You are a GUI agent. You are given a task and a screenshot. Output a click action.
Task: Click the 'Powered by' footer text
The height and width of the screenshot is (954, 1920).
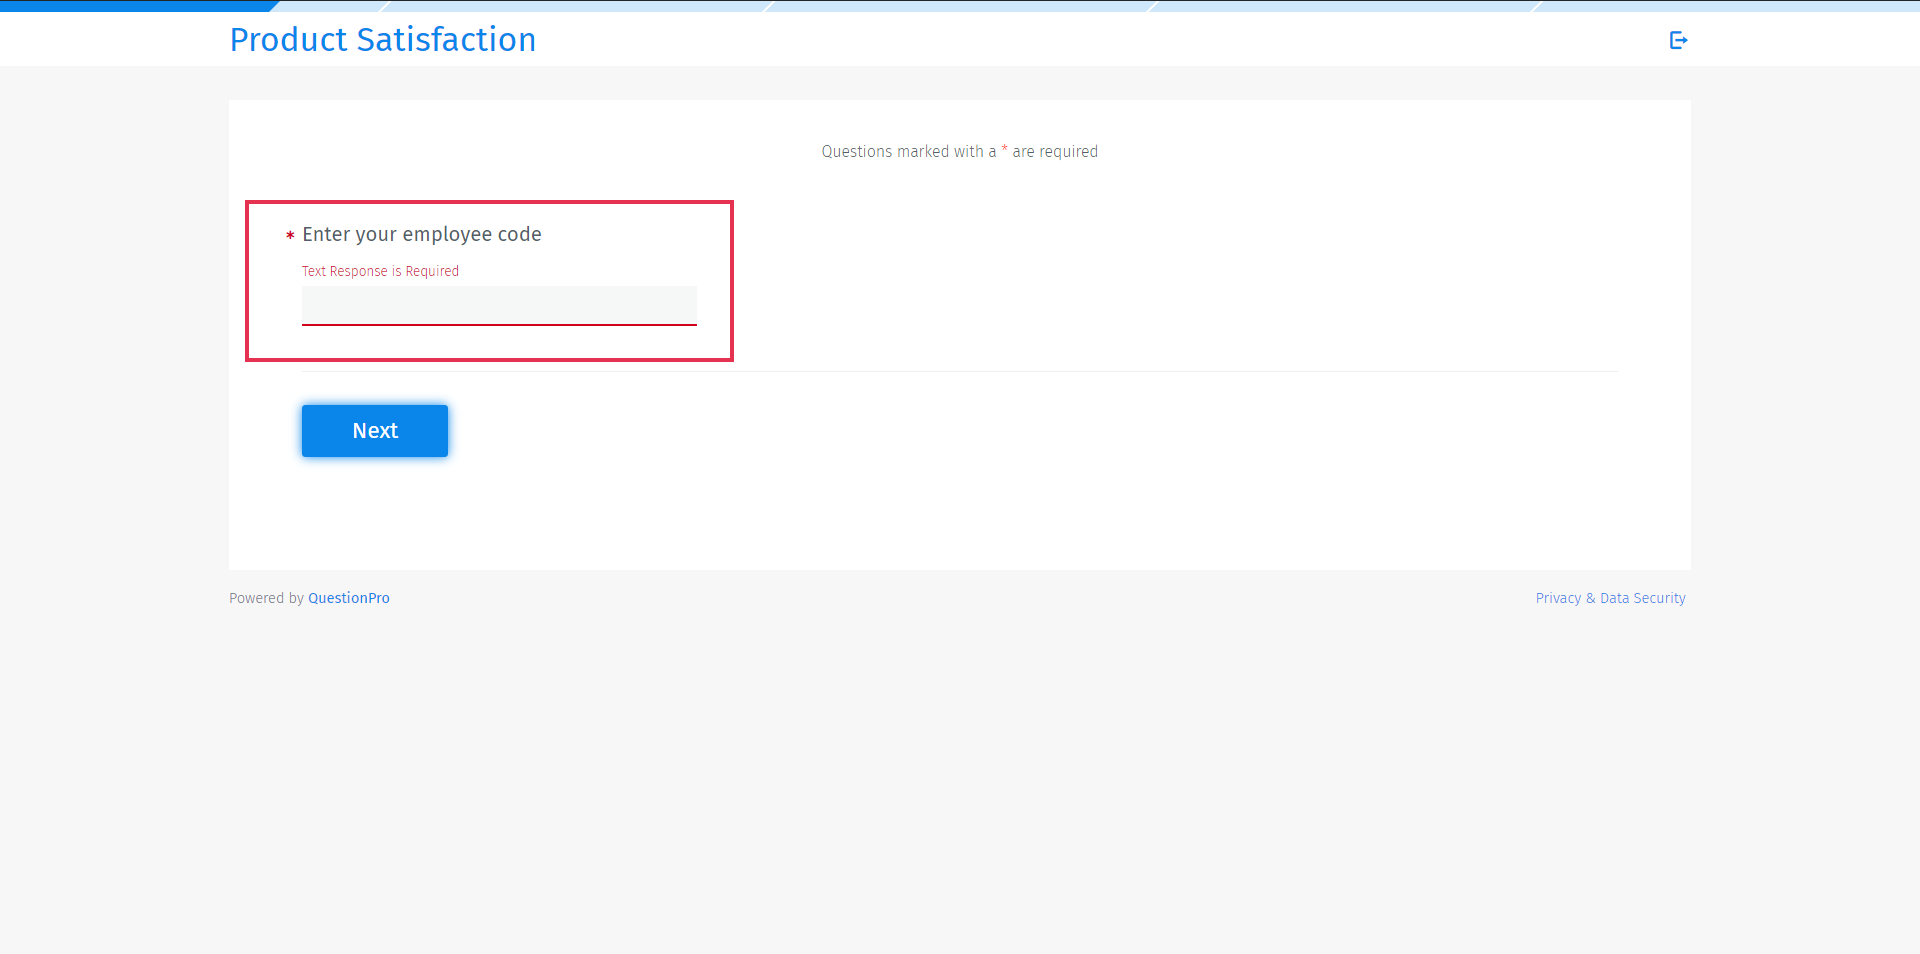click(x=266, y=598)
